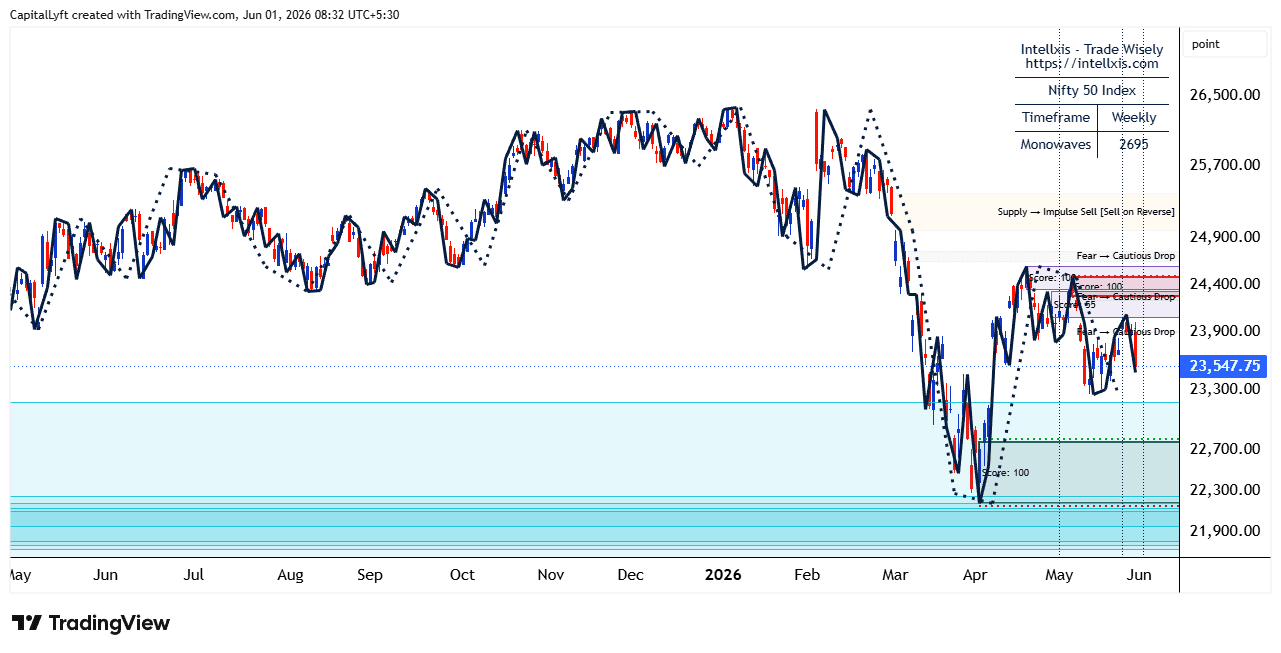This screenshot has height=653, width=1281.
Task: Click the 'Mar' time axis label
Action: point(896,575)
